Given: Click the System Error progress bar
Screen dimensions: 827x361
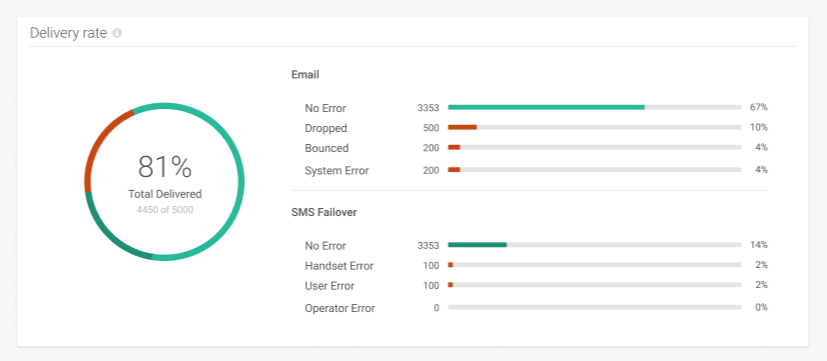Looking at the screenshot, I should pyautogui.click(x=594, y=169).
